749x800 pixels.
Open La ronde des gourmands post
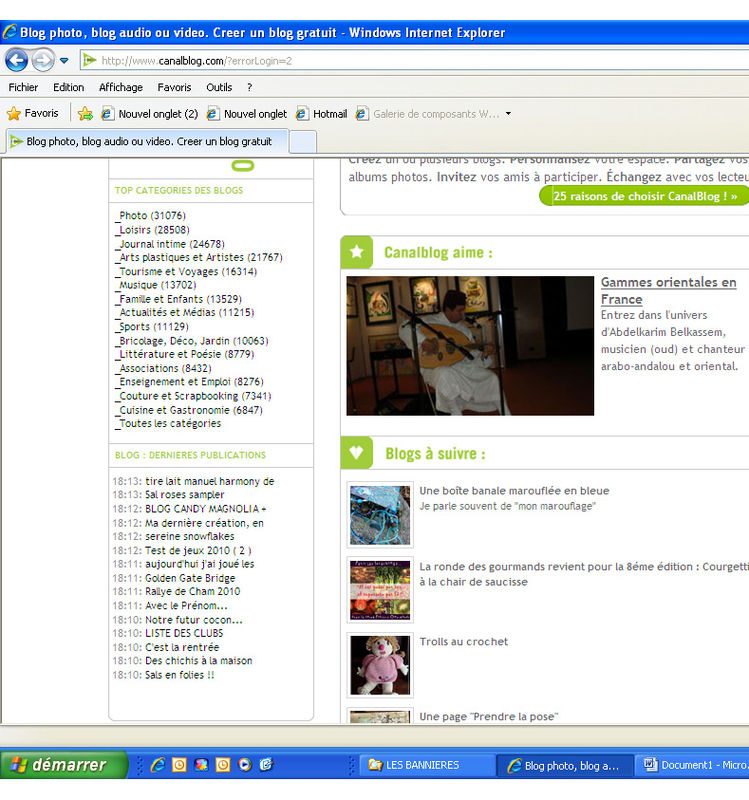(584, 574)
